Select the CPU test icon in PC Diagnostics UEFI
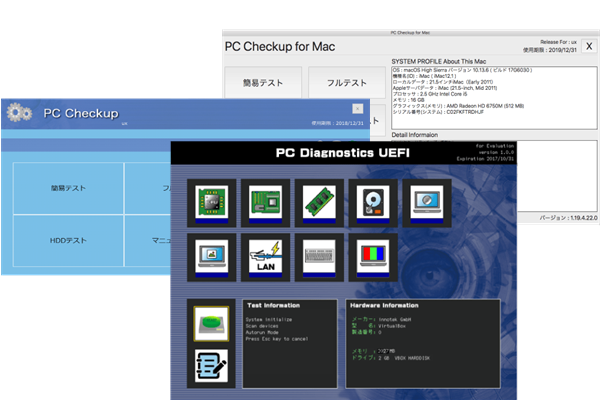This screenshot has height=400, width=600. click(212, 203)
